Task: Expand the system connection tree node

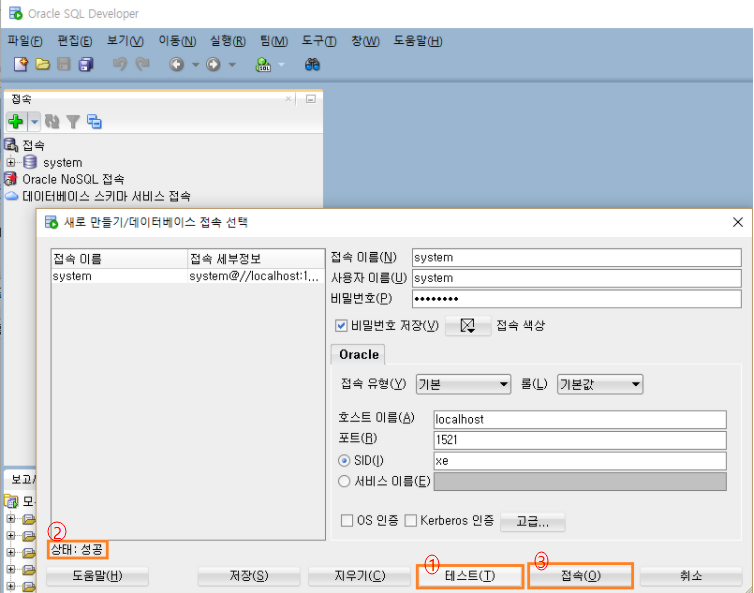Action: (11, 163)
